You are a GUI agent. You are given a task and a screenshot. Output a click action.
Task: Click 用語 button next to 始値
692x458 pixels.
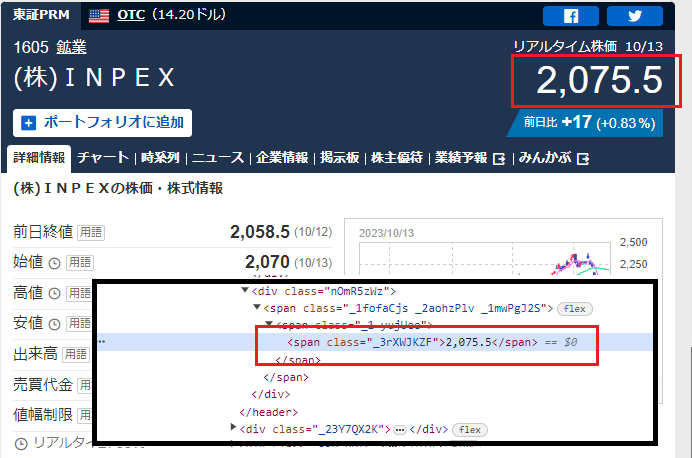point(80,263)
